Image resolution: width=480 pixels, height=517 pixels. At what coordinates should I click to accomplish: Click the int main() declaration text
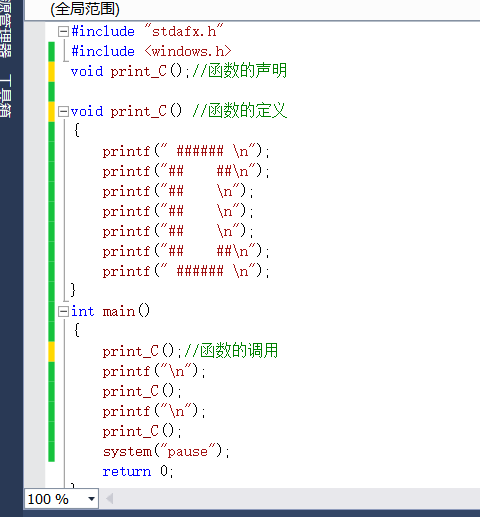click(x=110, y=311)
